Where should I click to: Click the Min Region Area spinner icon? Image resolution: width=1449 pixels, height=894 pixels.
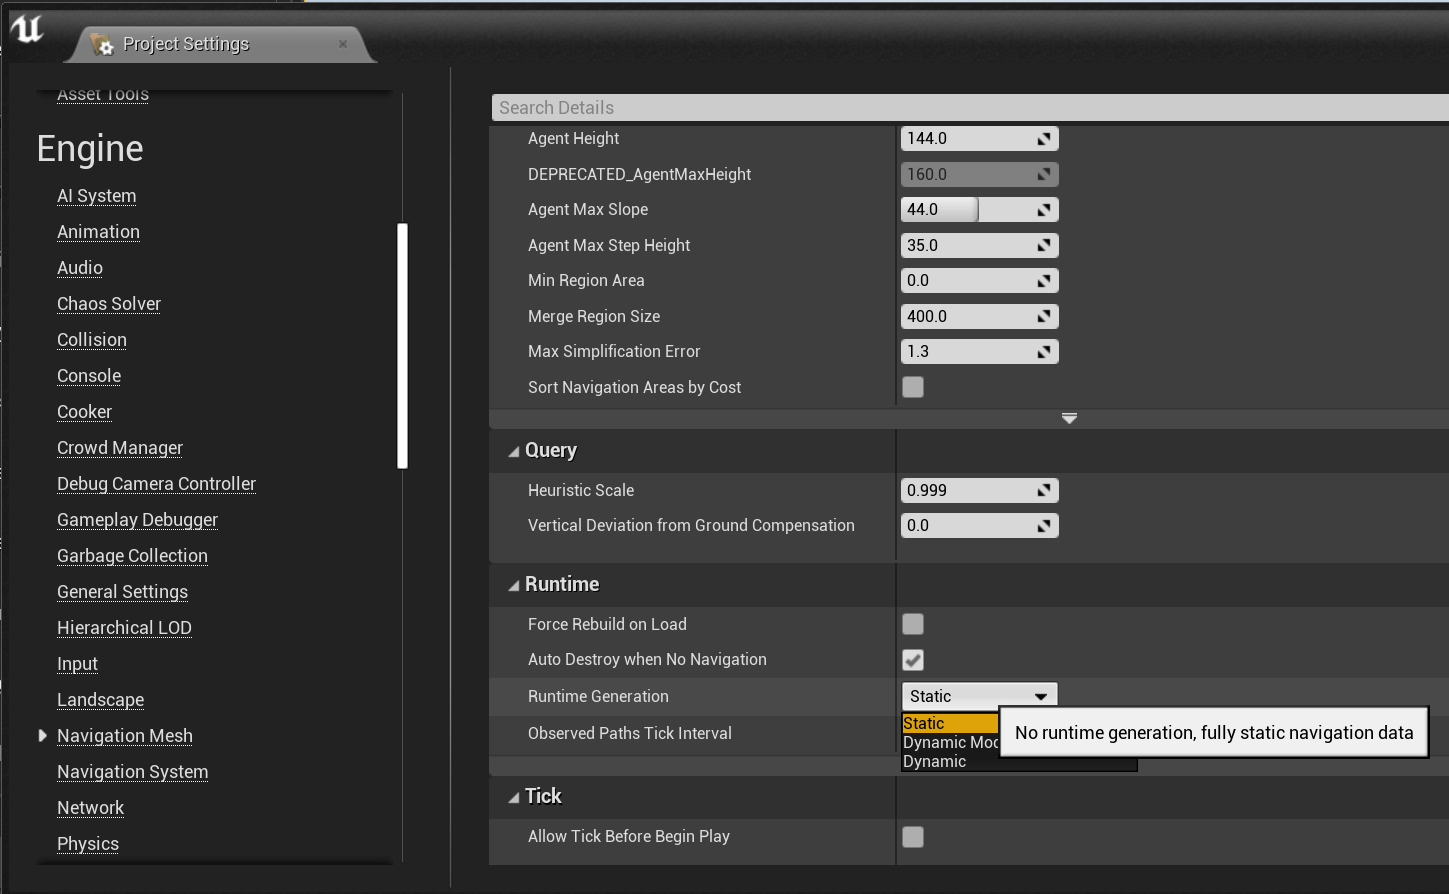1043,281
